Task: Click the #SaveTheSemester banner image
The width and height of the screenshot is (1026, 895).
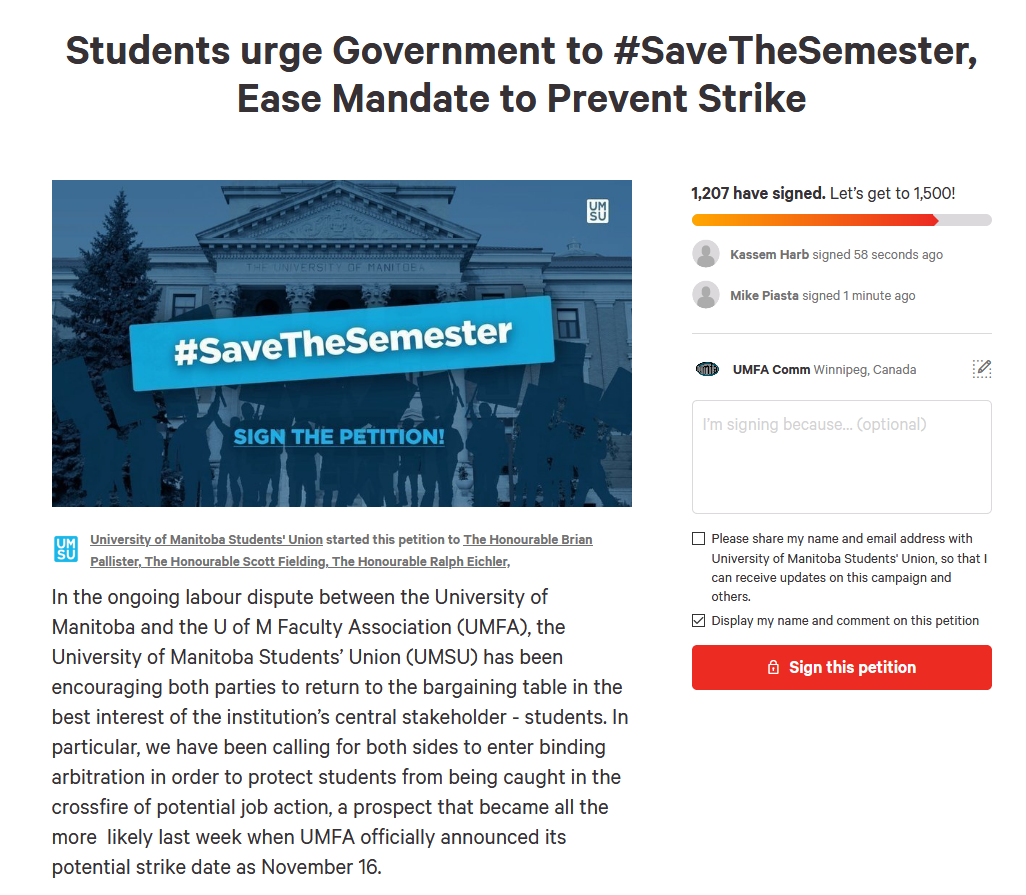Action: click(x=342, y=343)
